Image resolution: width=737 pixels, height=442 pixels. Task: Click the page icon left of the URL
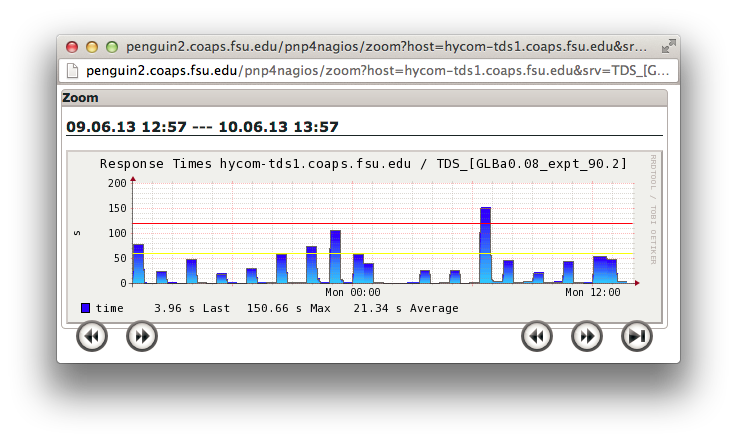pyautogui.click(x=72, y=71)
